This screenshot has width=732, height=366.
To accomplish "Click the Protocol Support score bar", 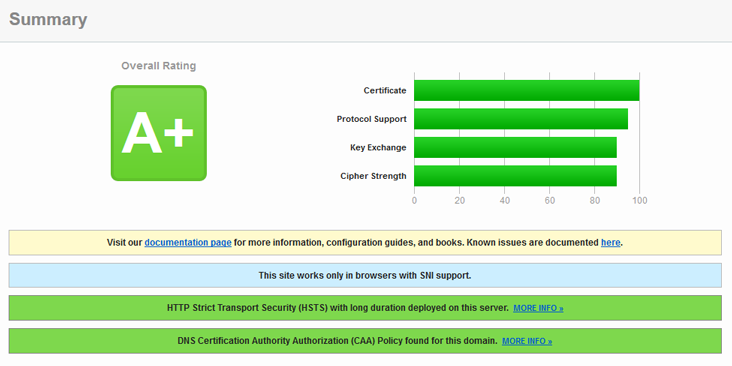I will pyautogui.click(x=521, y=119).
